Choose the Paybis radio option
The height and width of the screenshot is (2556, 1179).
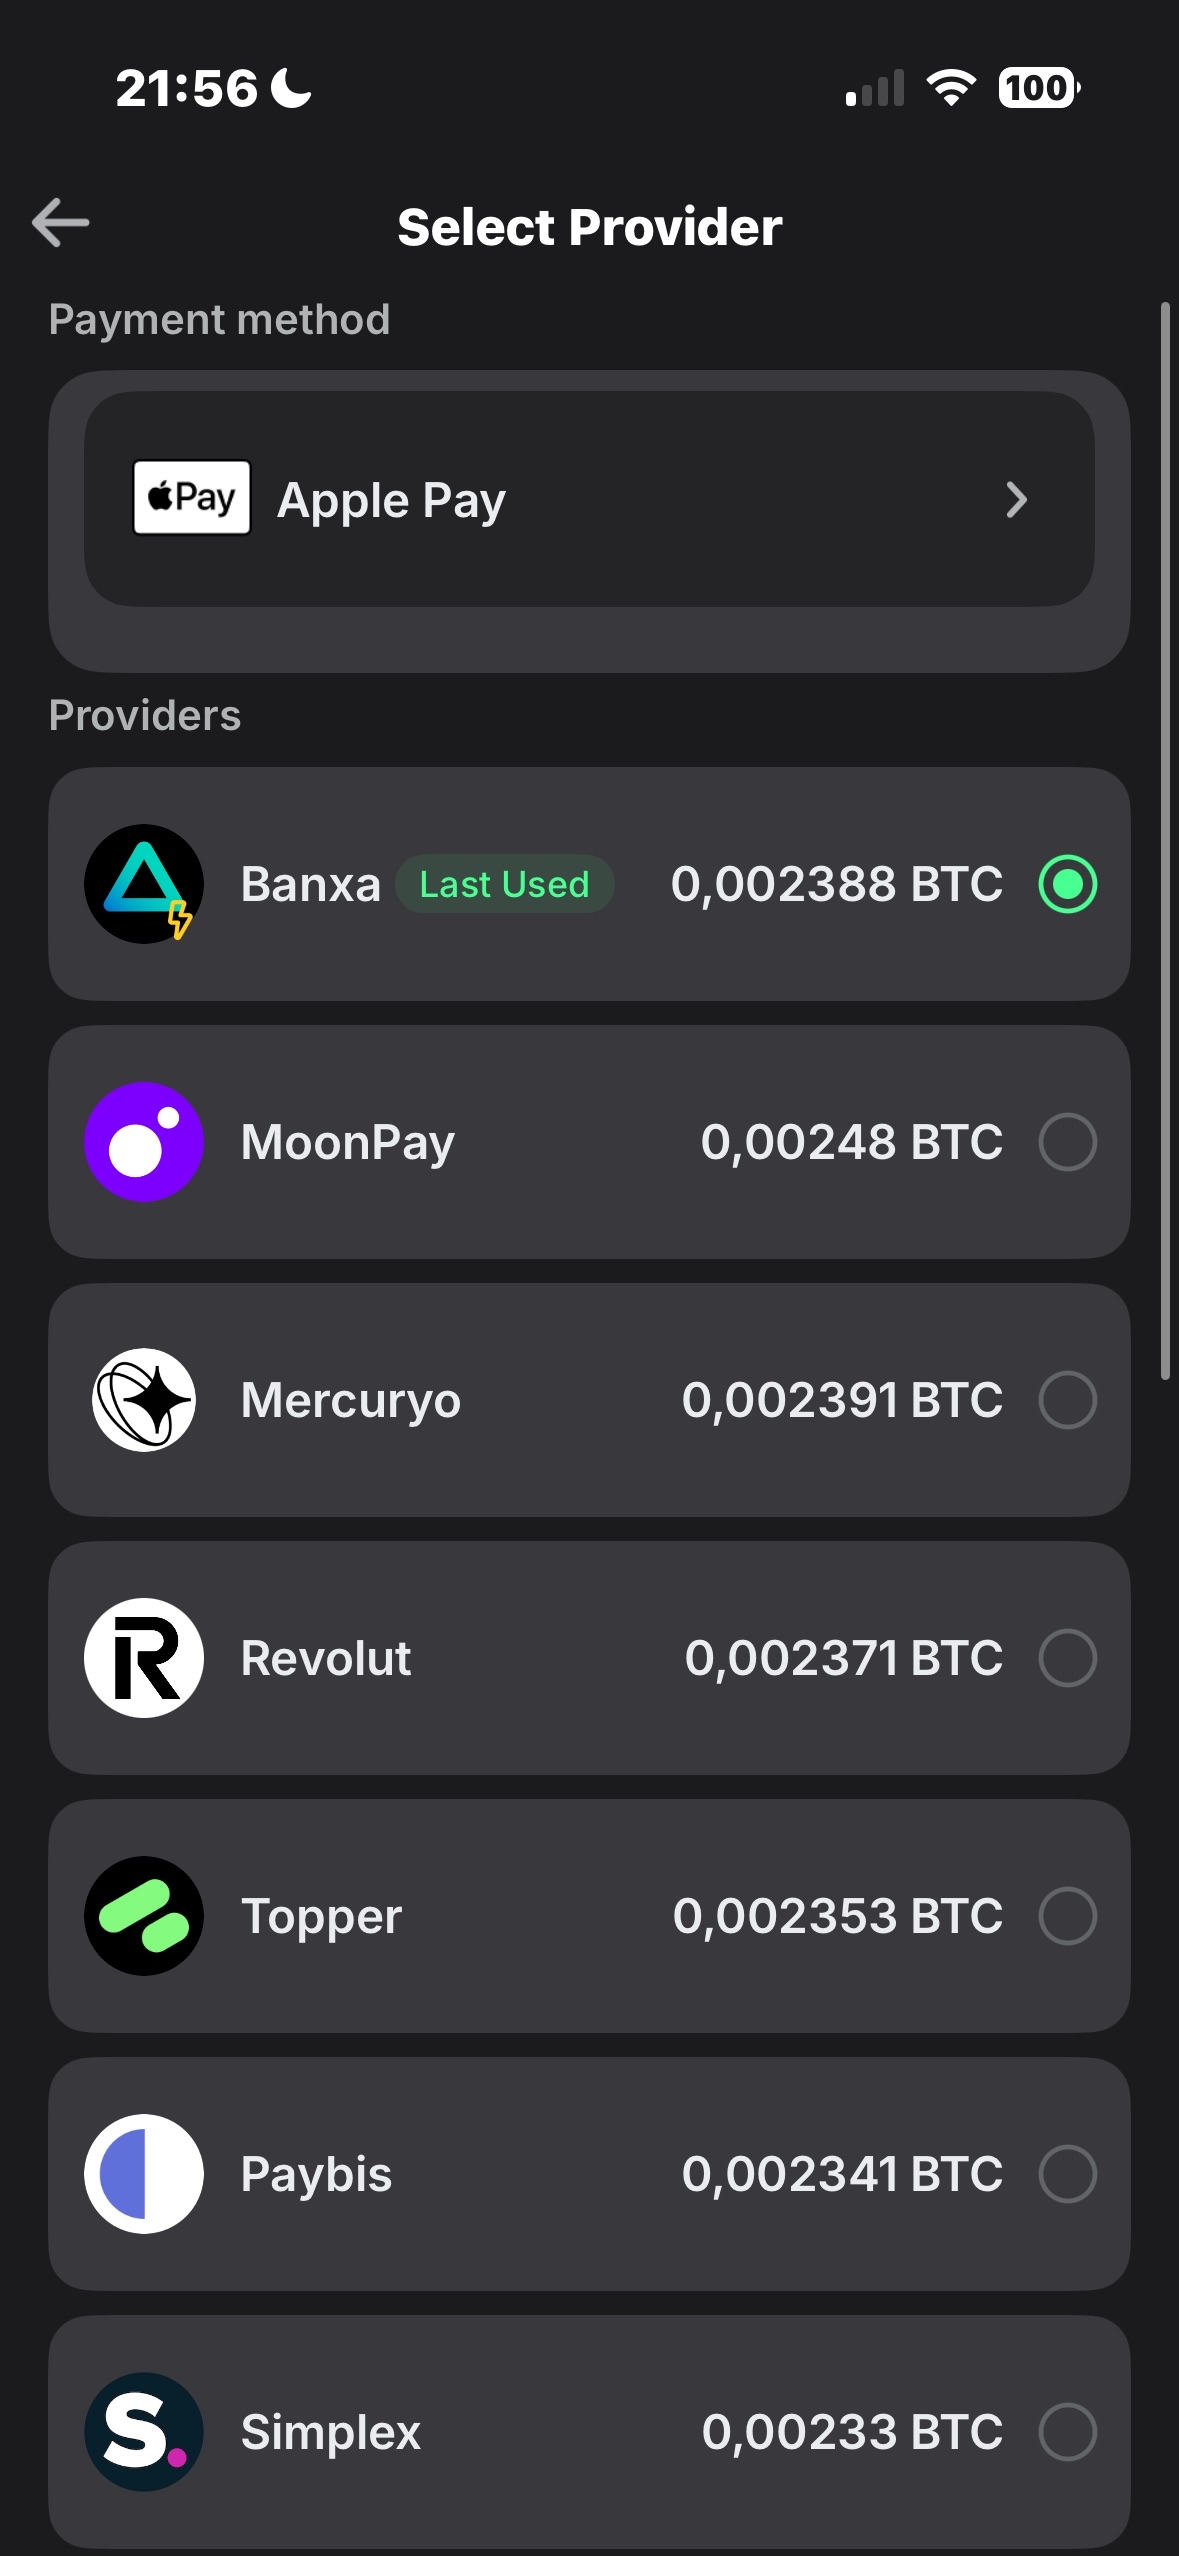(x=1067, y=2174)
